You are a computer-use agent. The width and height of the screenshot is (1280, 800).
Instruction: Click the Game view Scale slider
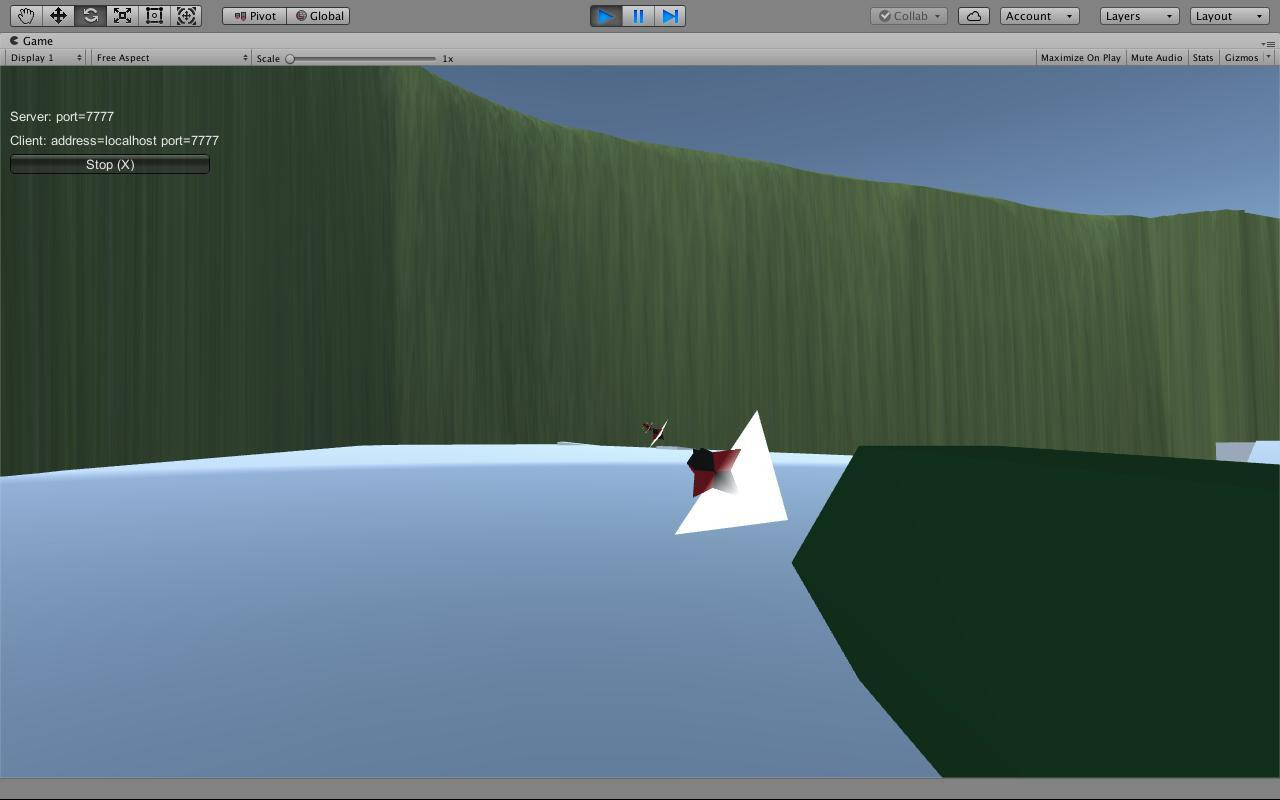point(362,58)
